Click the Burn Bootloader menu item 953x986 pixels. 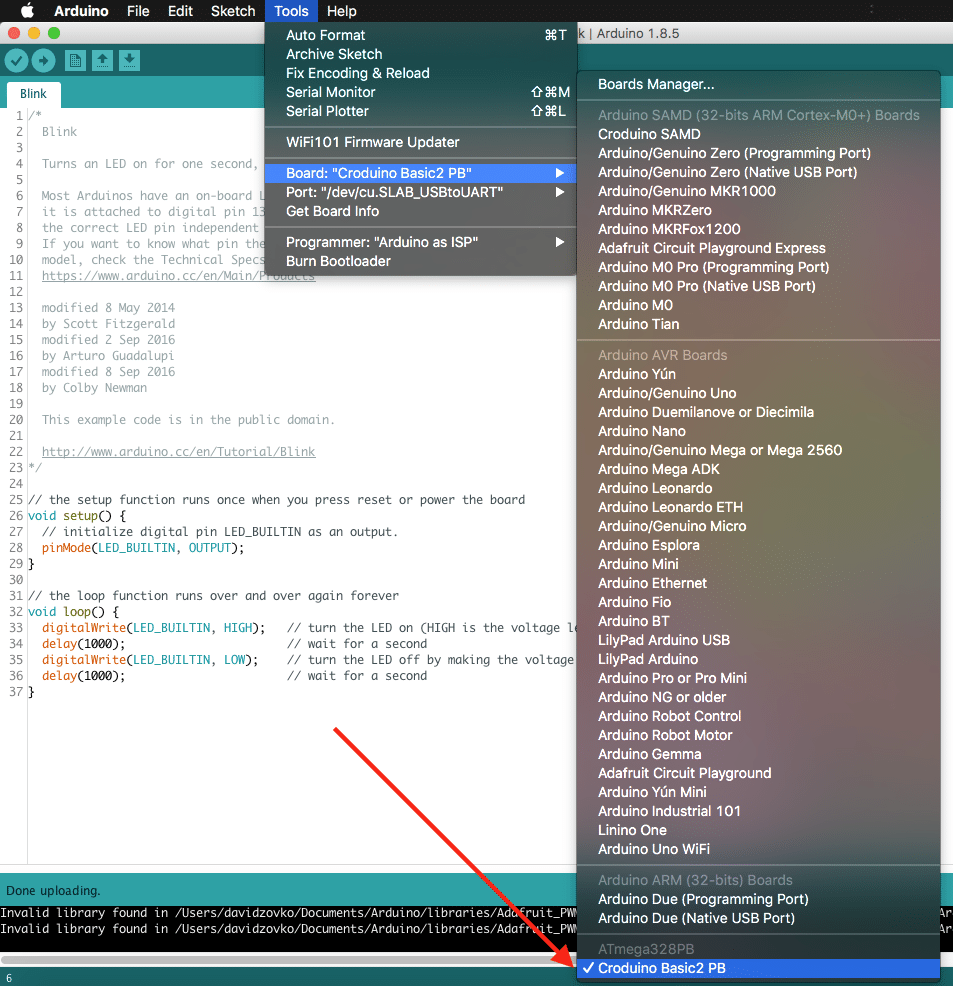(x=338, y=261)
